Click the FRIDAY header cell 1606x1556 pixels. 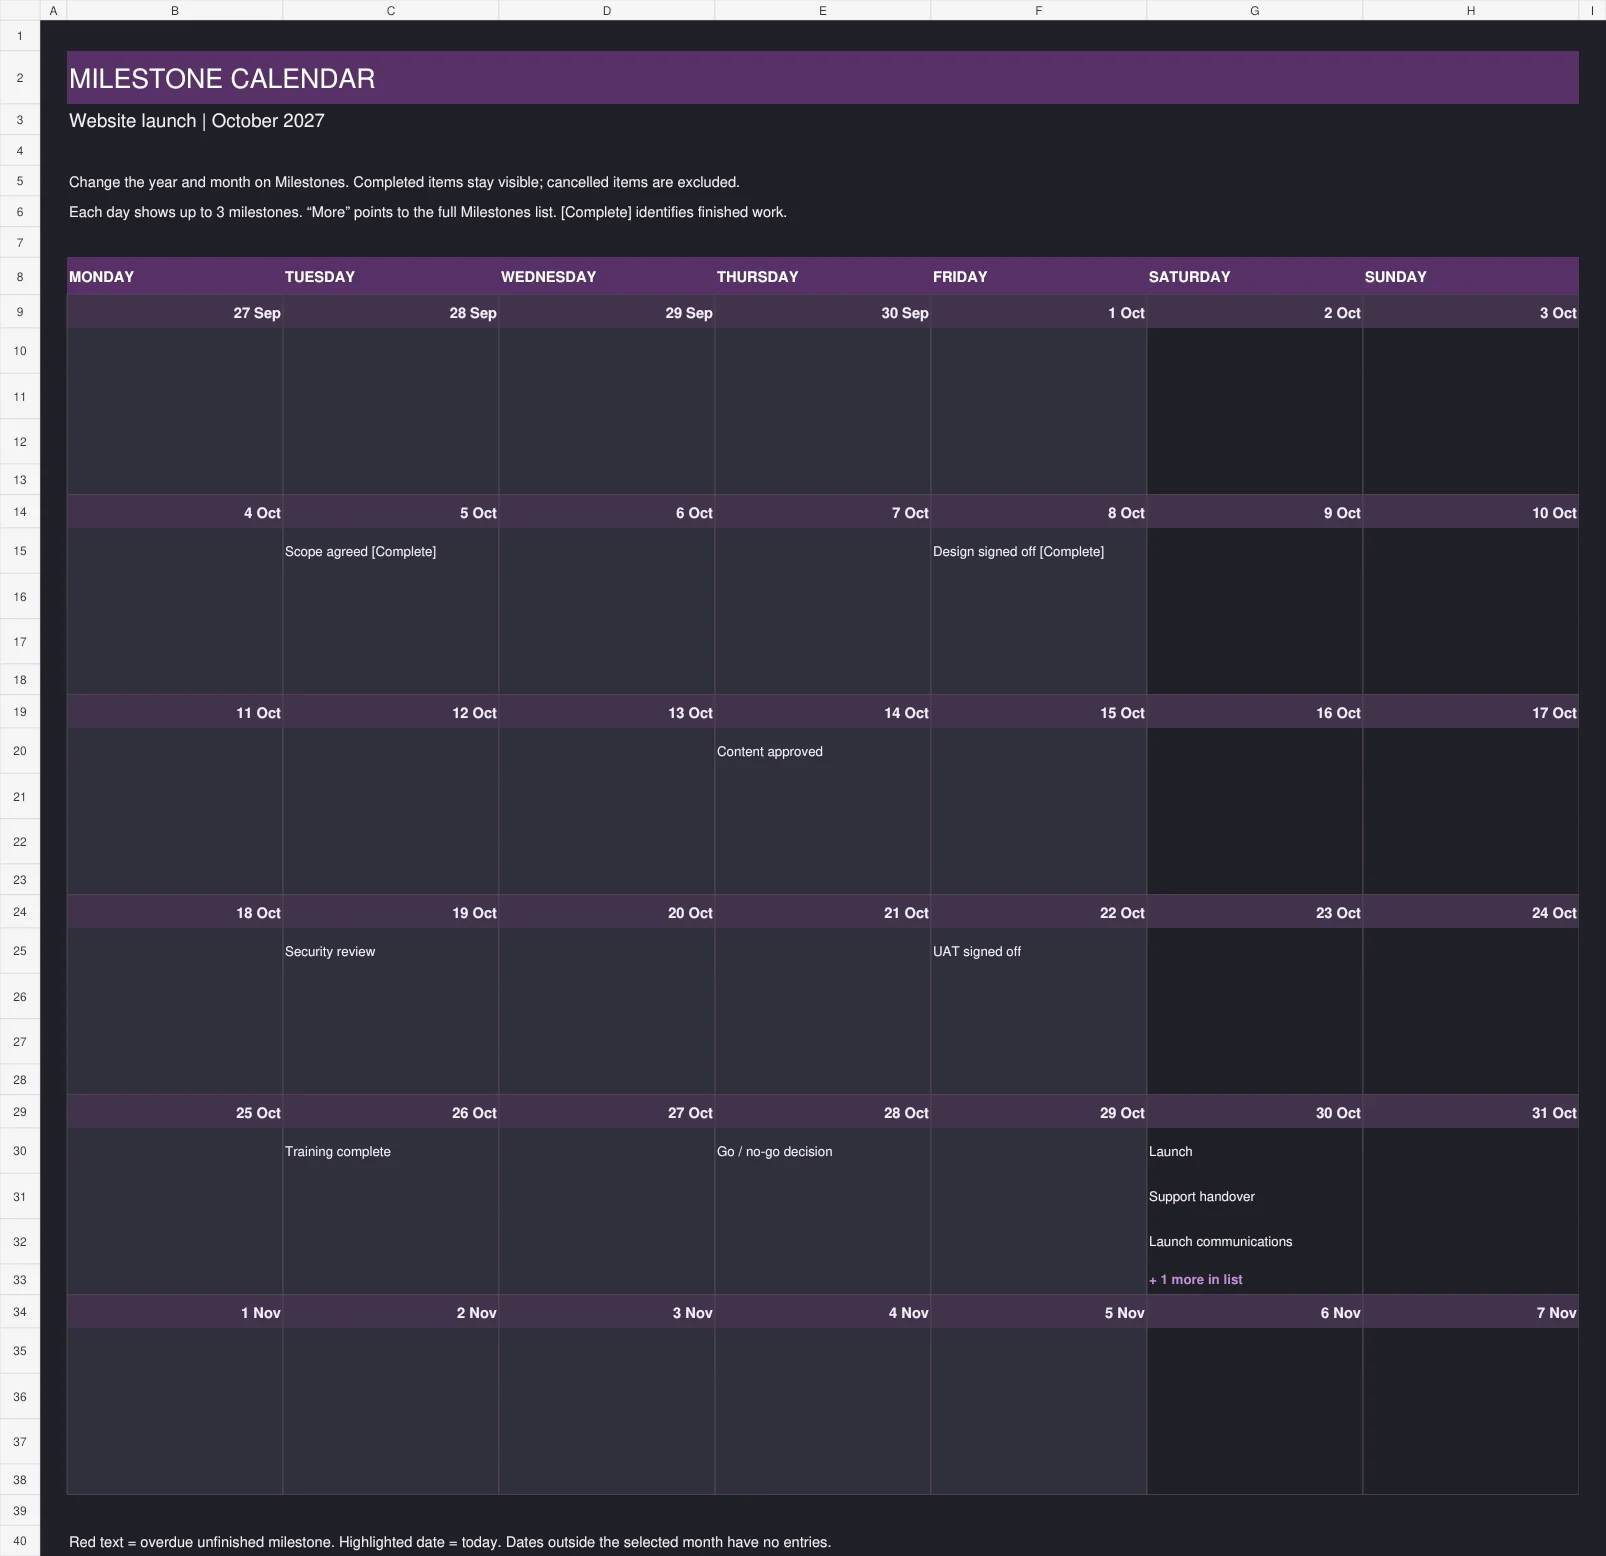point(1039,276)
